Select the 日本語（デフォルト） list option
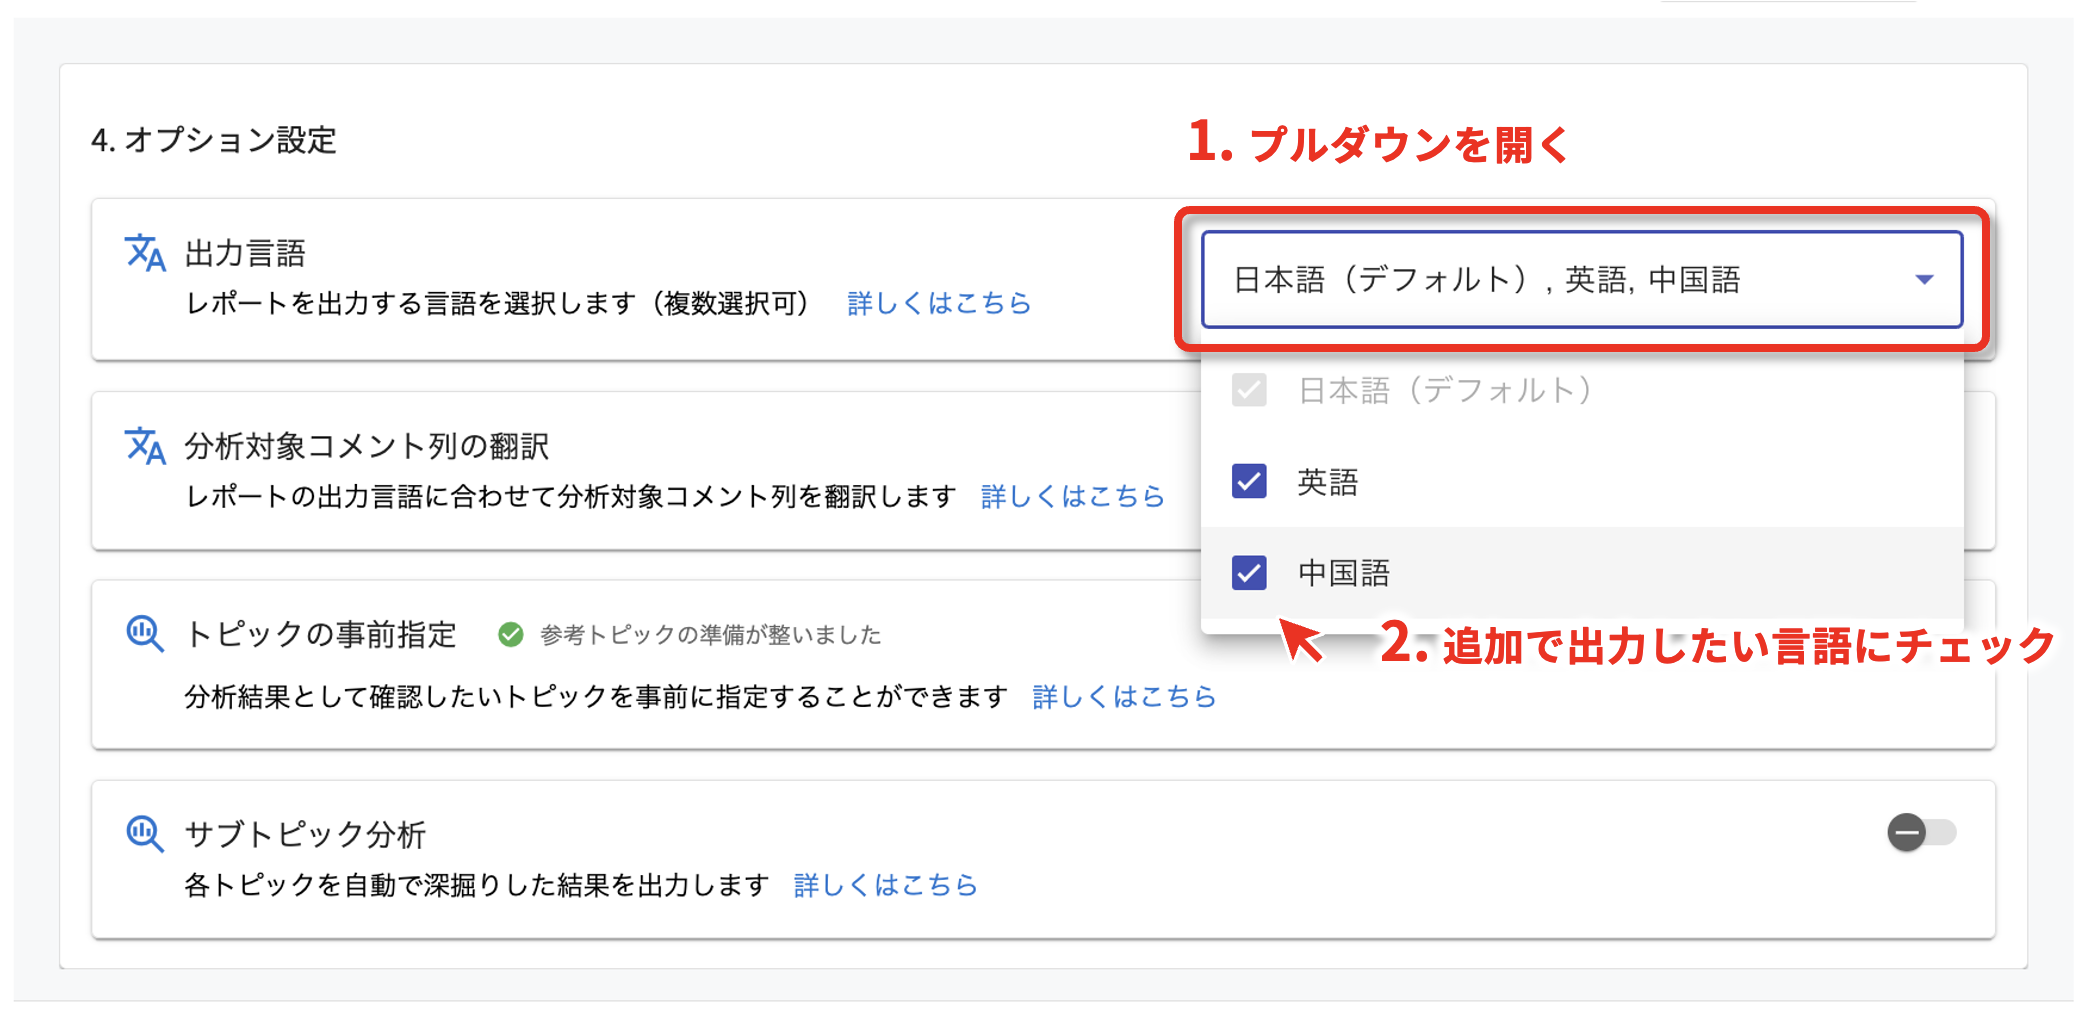 (1445, 390)
